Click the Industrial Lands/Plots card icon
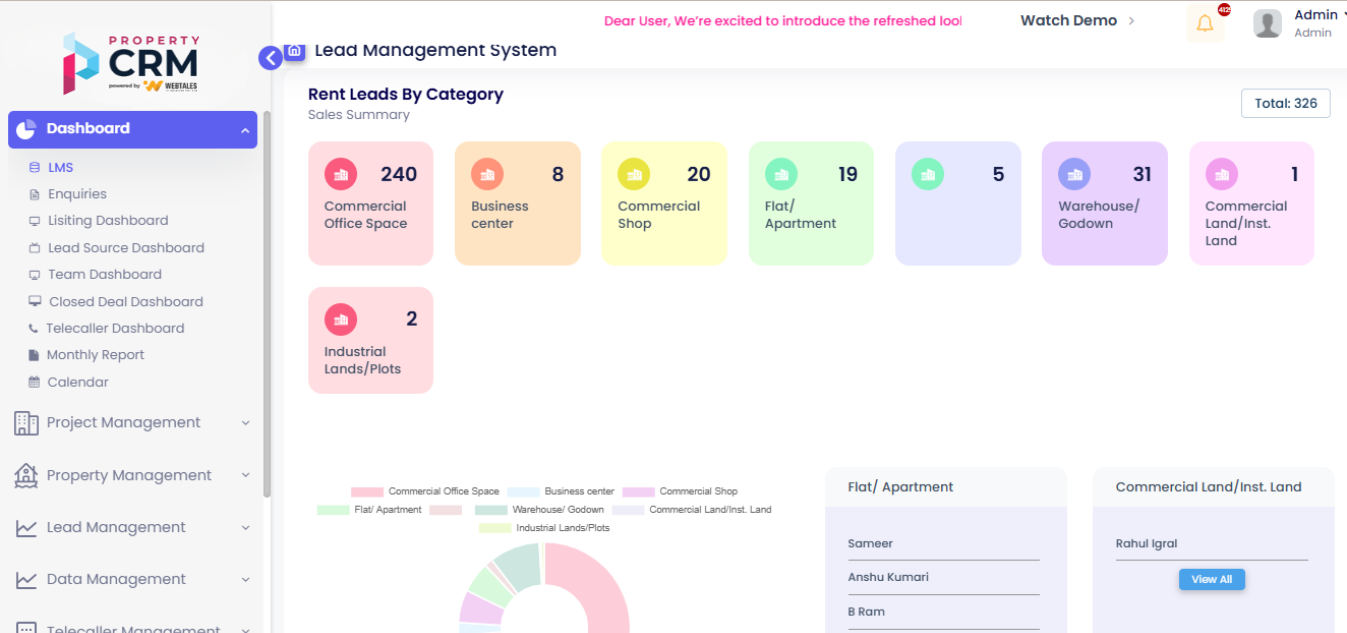Viewport: 1347px width, 633px height. (x=341, y=319)
